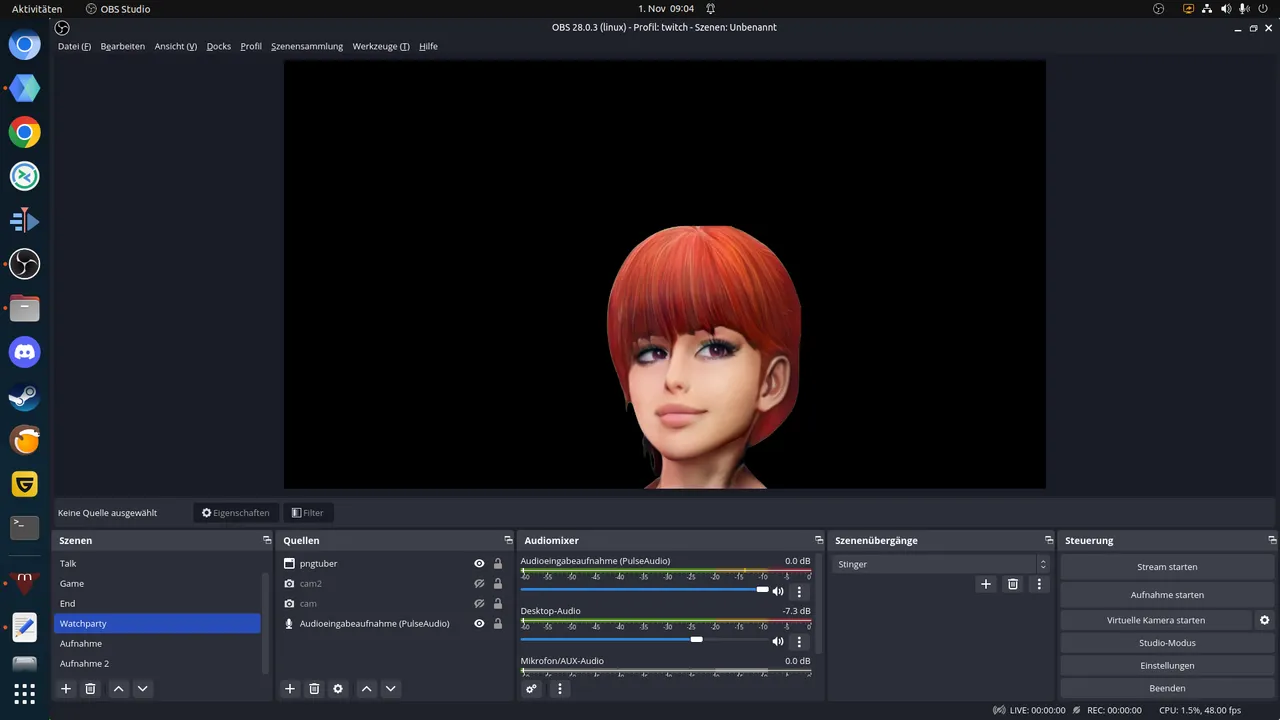Open the virtual camera settings gear
This screenshot has height=720, width=1280.
tap(1265, 620)
